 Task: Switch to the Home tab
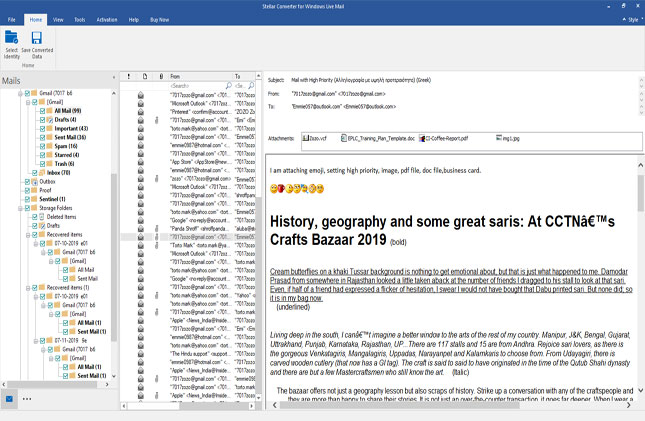click(36, 20)
